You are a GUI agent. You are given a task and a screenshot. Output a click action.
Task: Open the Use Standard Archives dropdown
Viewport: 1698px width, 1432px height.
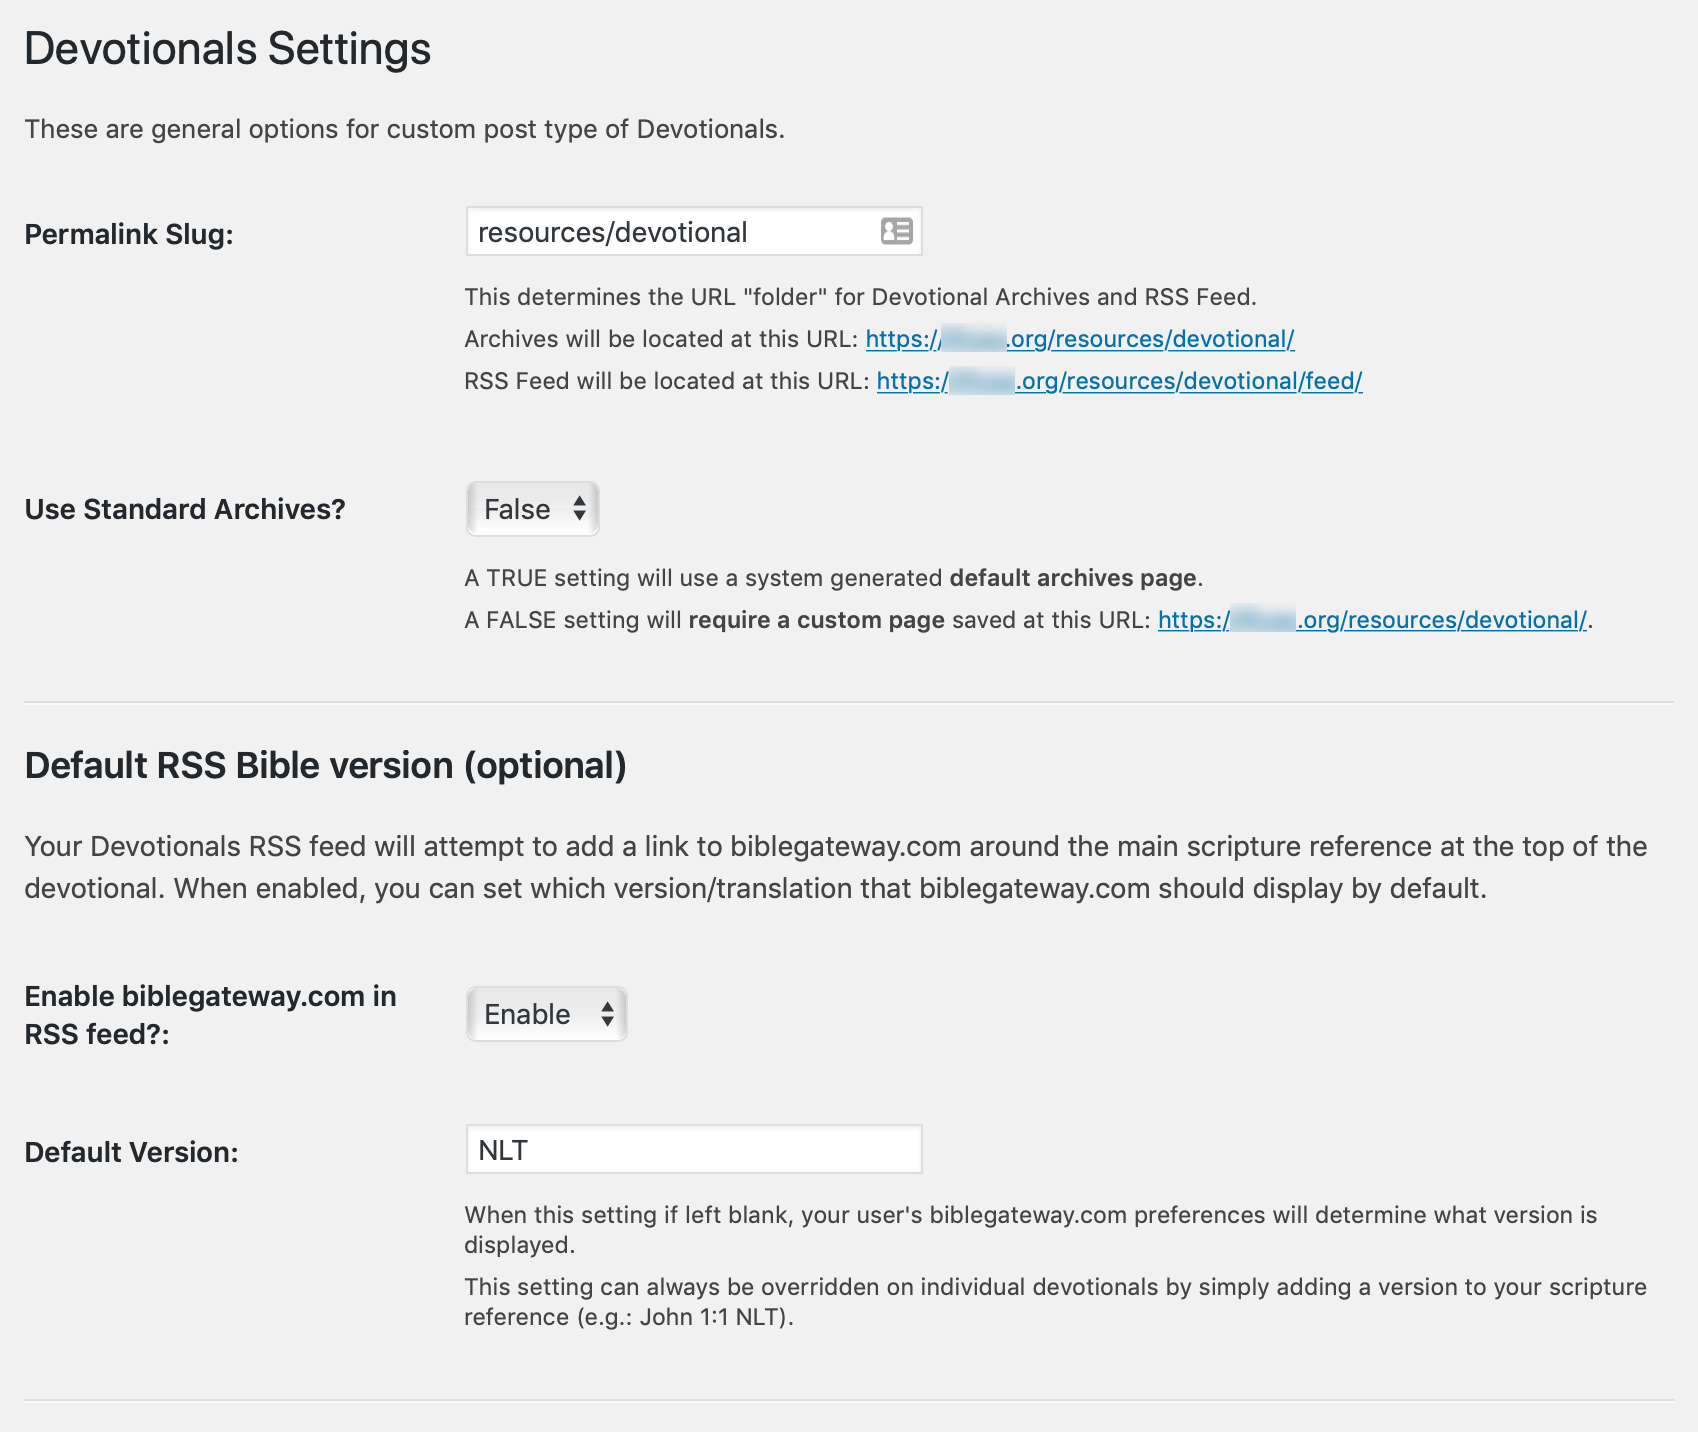pos(533,509)
